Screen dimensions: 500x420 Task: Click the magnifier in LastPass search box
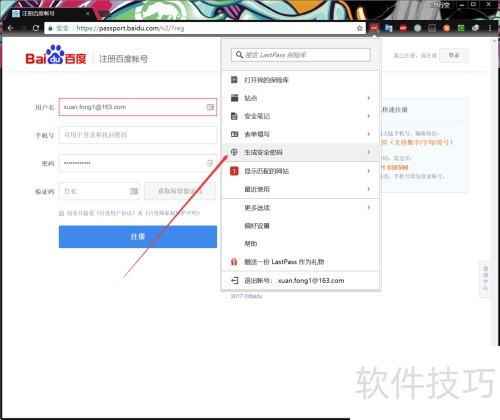[239, 55]
